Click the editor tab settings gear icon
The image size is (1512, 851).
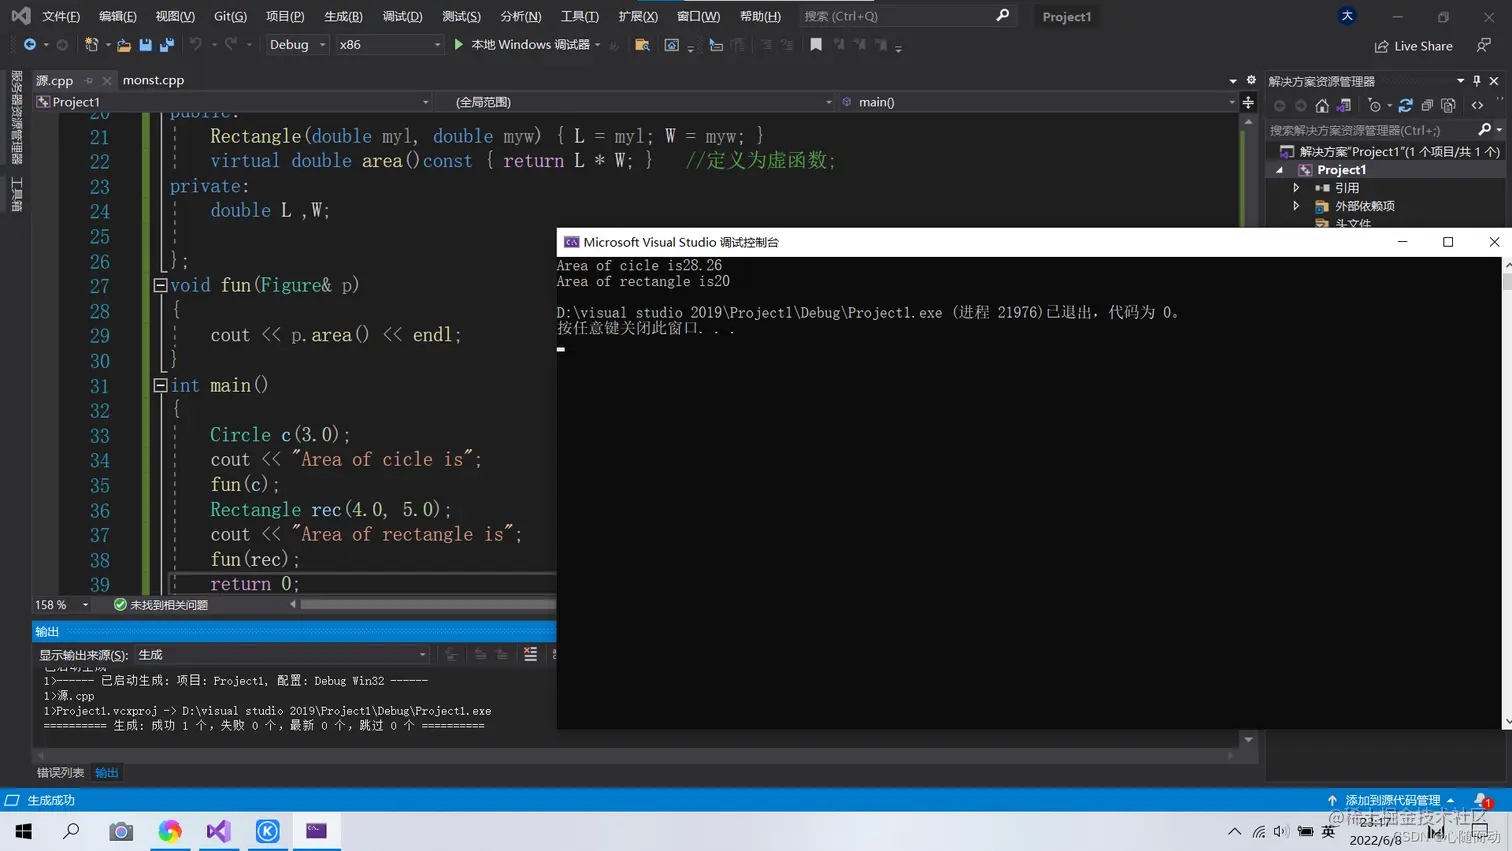coord(1251,80)
